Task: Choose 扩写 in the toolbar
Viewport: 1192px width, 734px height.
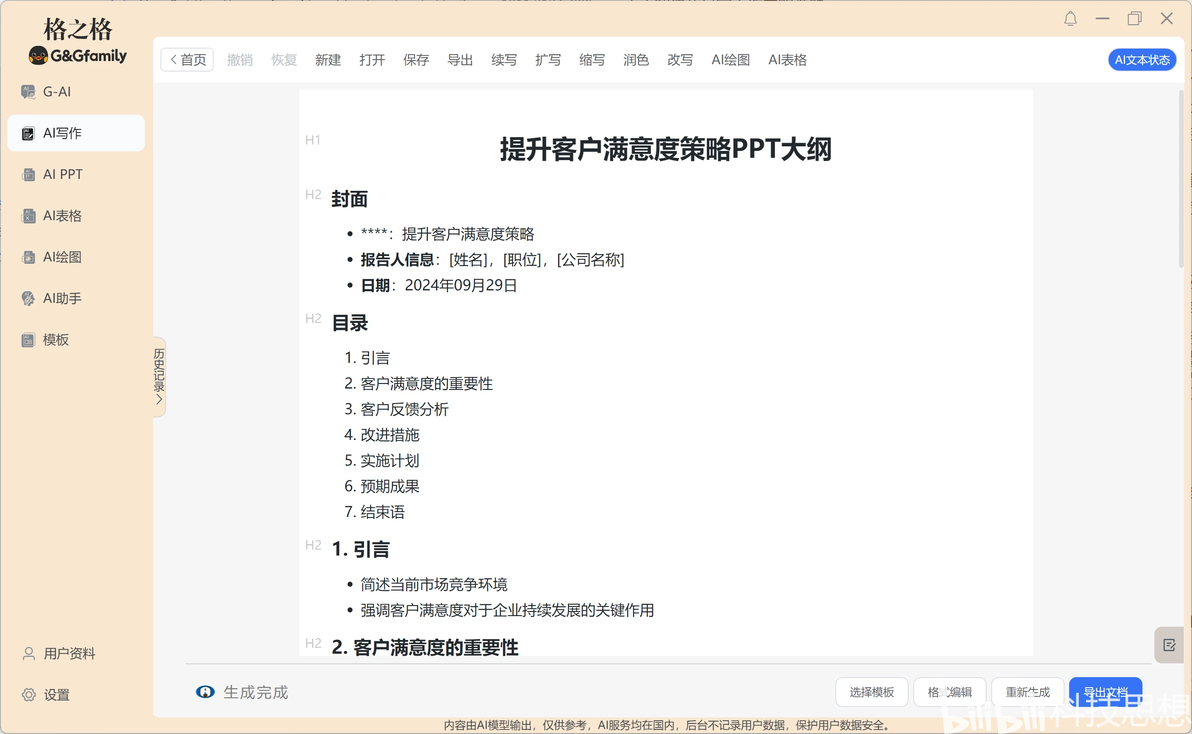Action: tap(548, 60)
